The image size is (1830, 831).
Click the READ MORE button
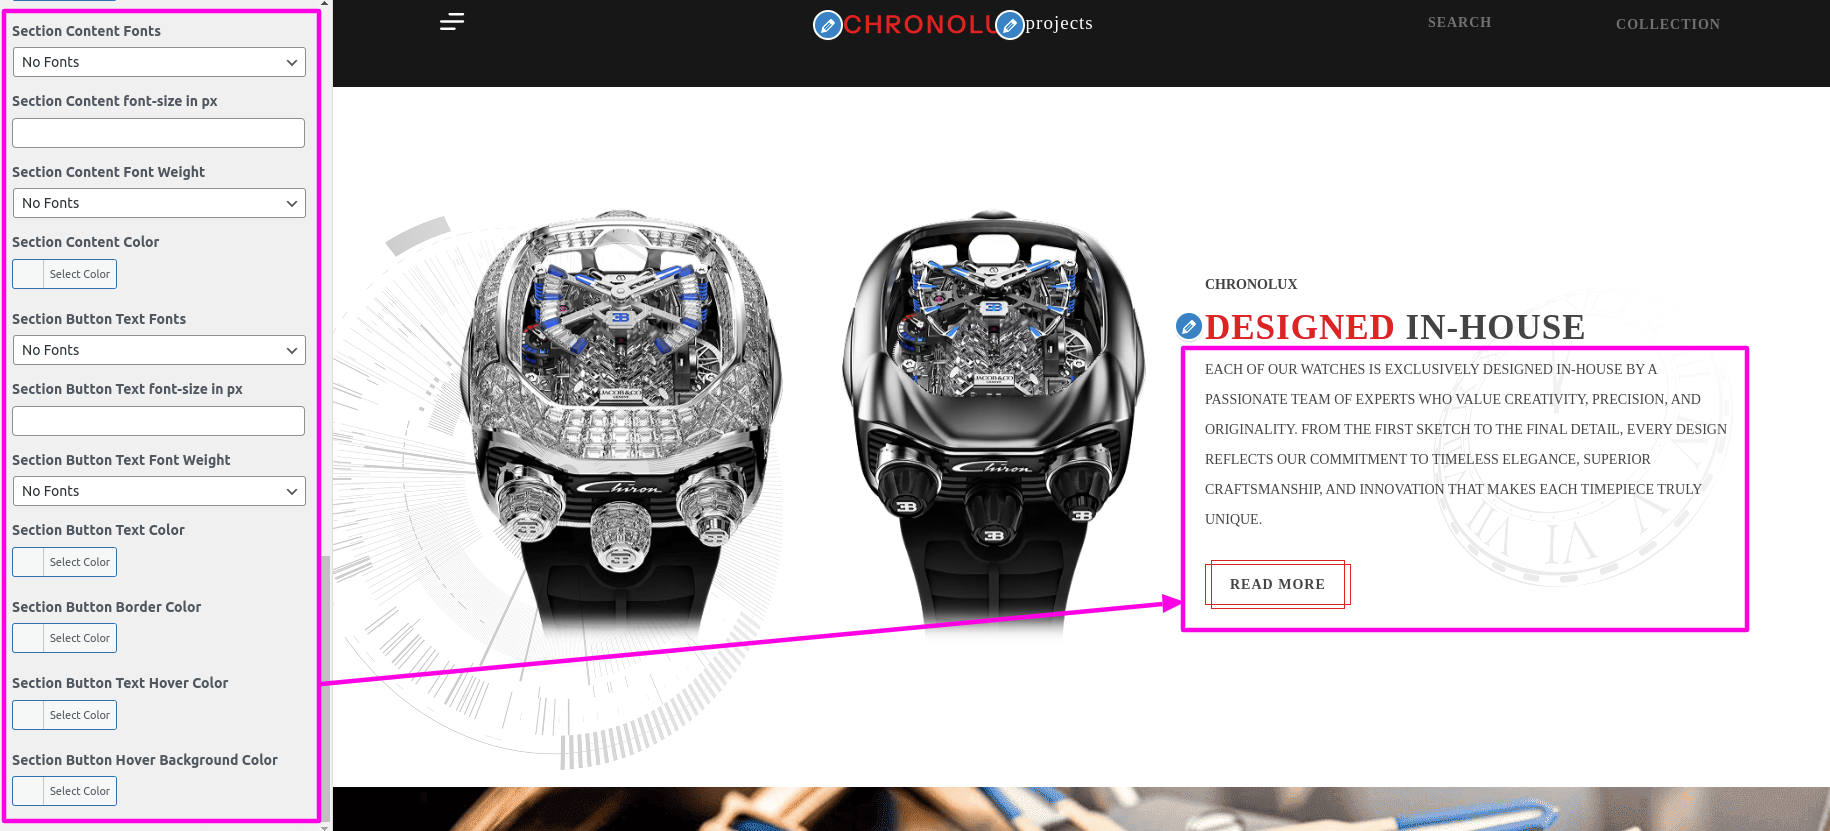point(1277,584)
